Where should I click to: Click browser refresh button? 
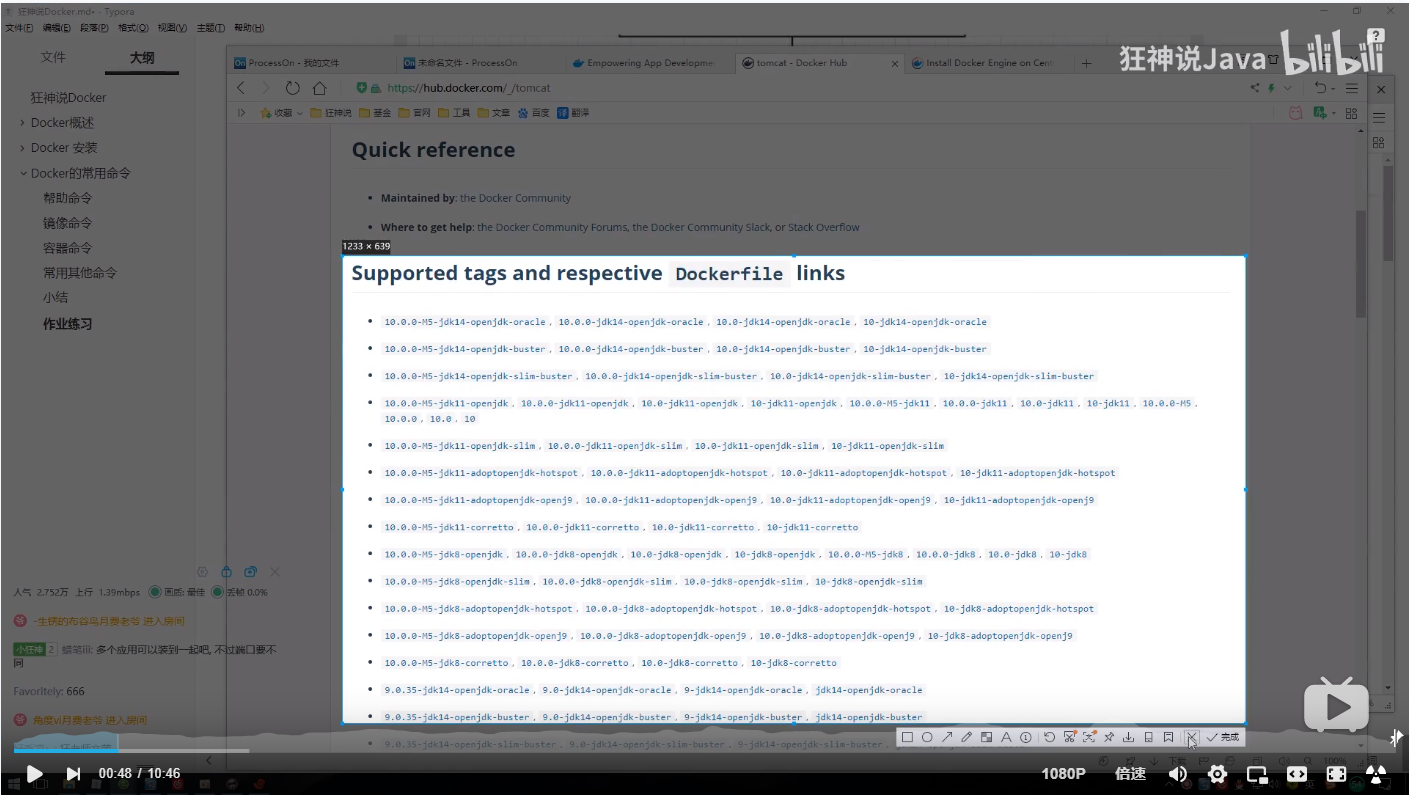(x=293, y=88)
